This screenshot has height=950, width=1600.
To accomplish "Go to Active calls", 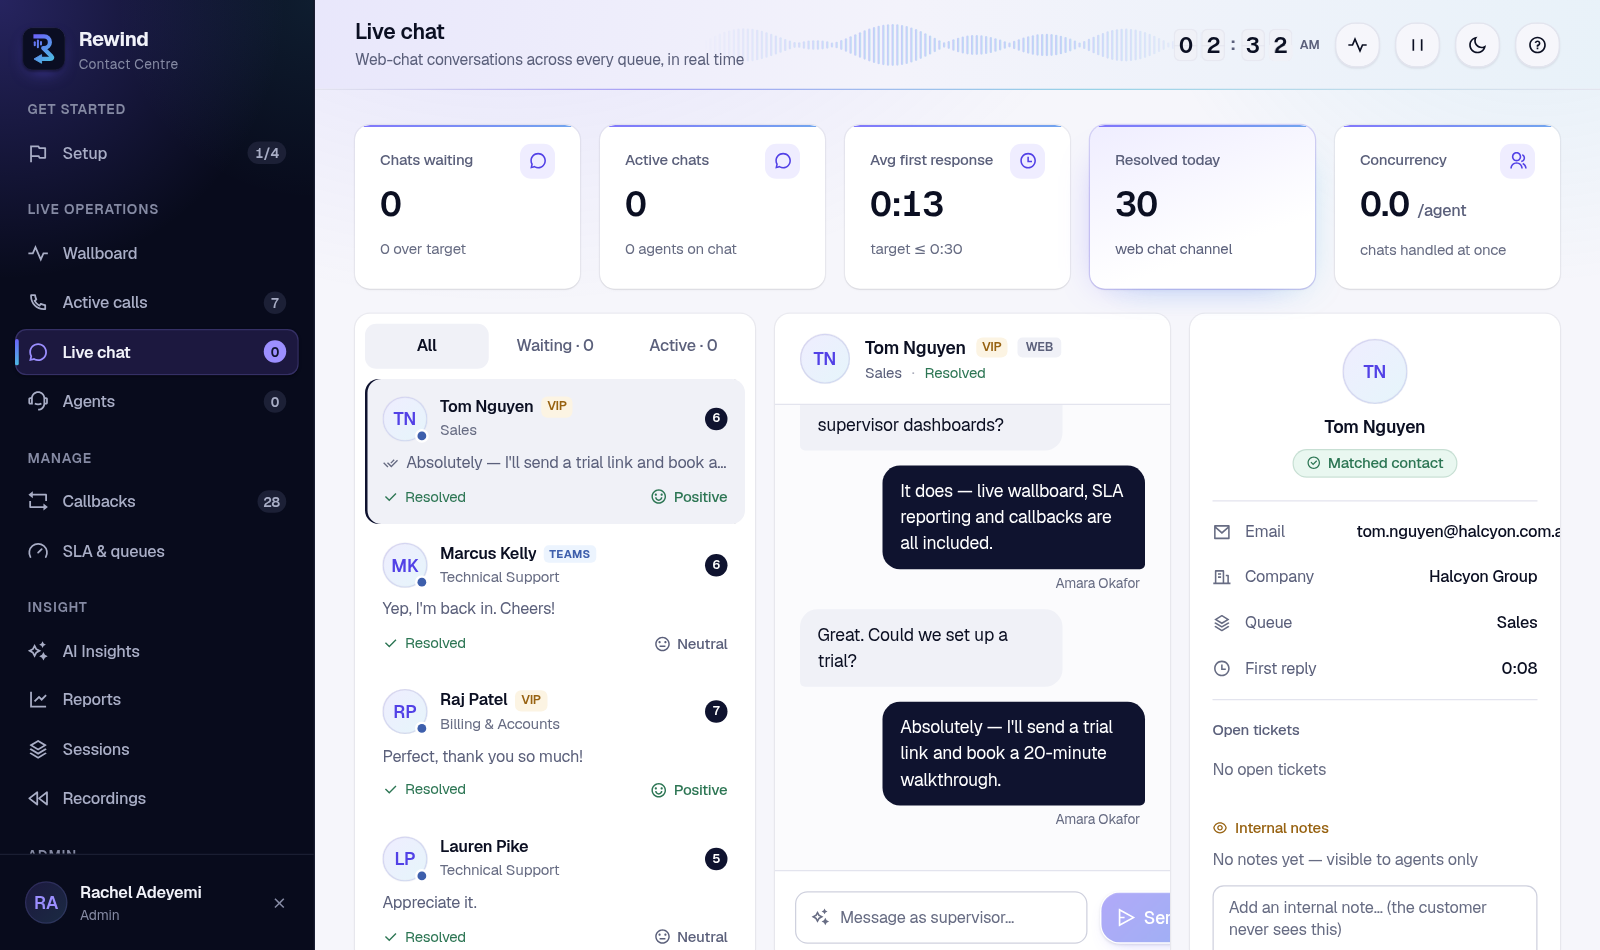I will 157,302.
